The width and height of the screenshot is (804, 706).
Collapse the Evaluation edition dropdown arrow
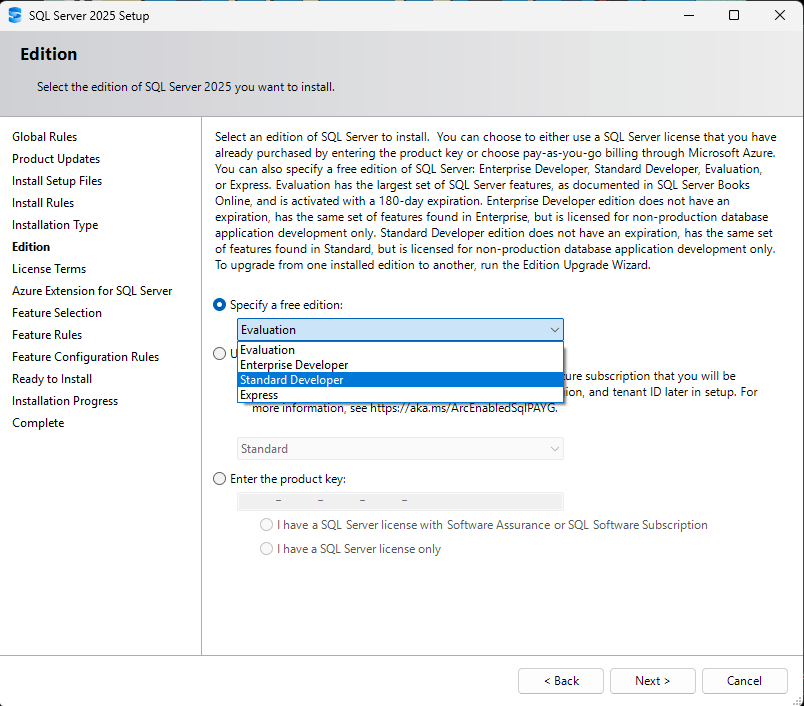tap(554, 330)
